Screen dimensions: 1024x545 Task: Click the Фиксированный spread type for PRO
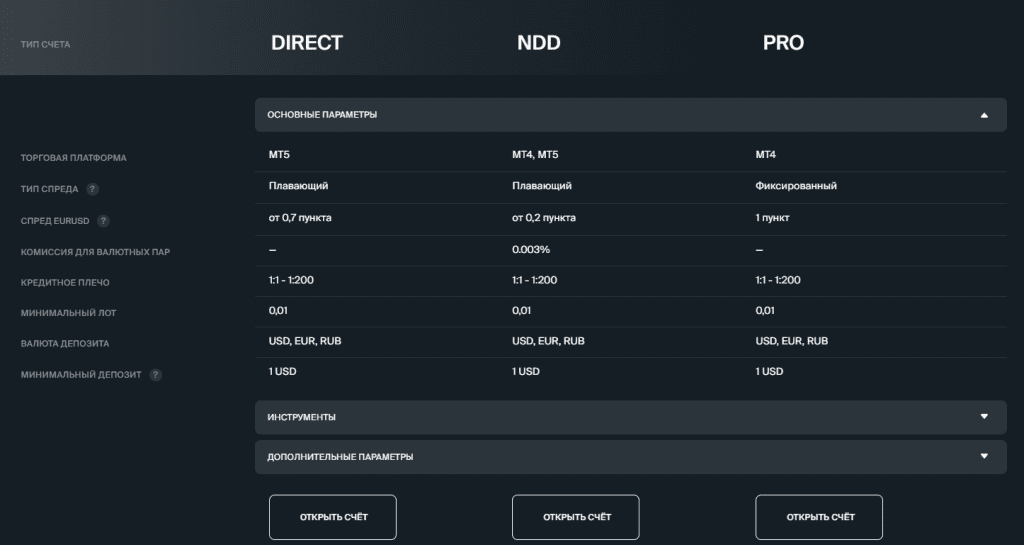(796, 186)
